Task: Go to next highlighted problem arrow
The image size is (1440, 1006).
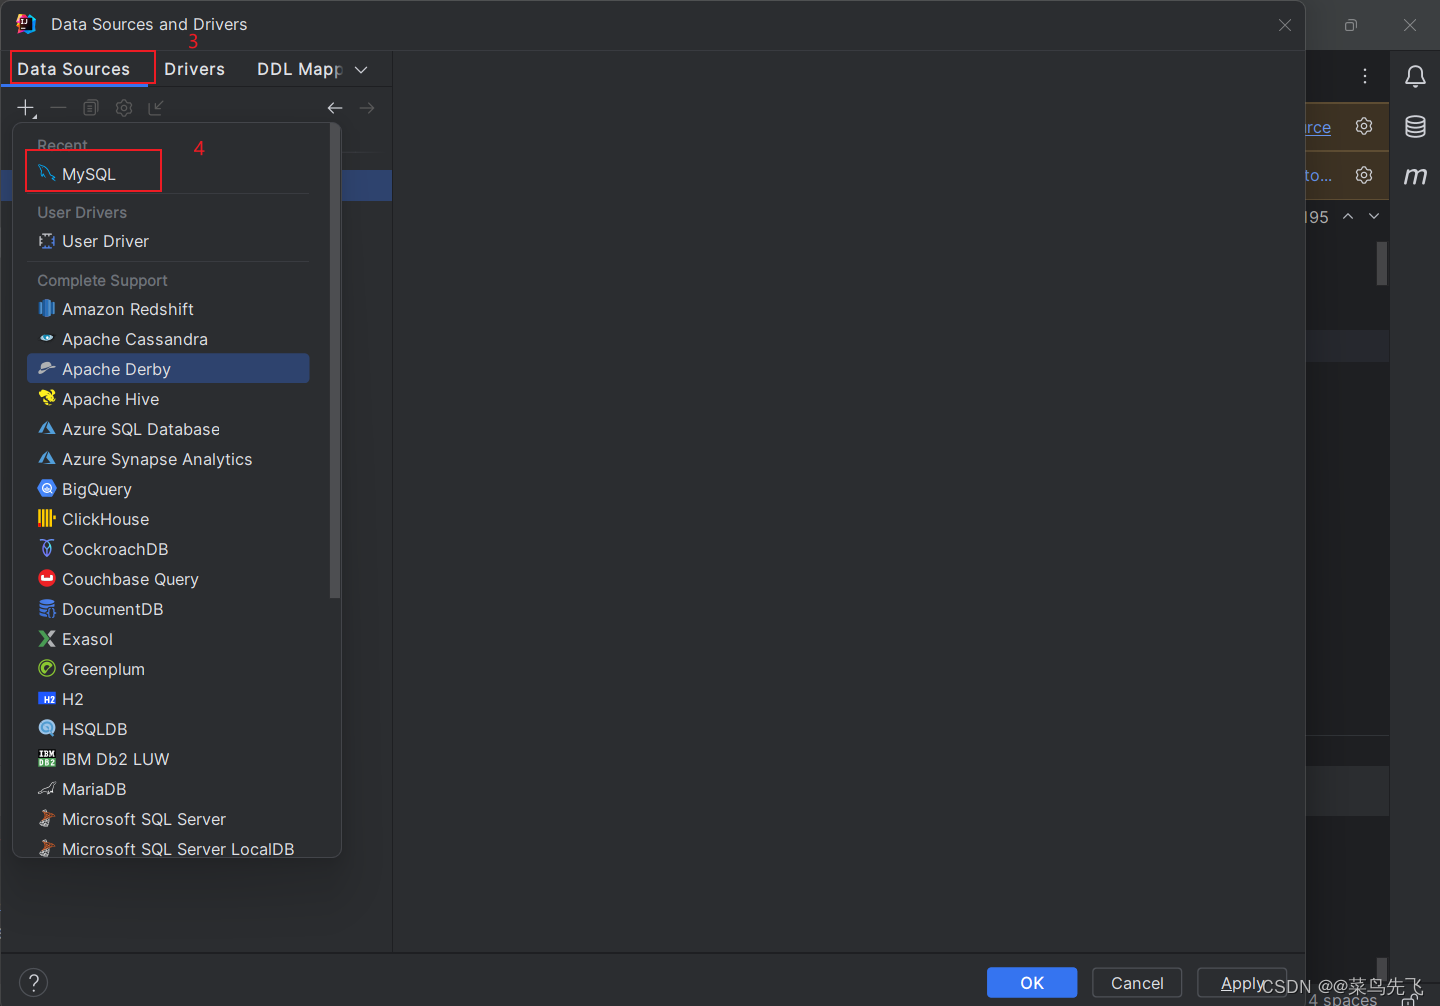Action: 1374,216
